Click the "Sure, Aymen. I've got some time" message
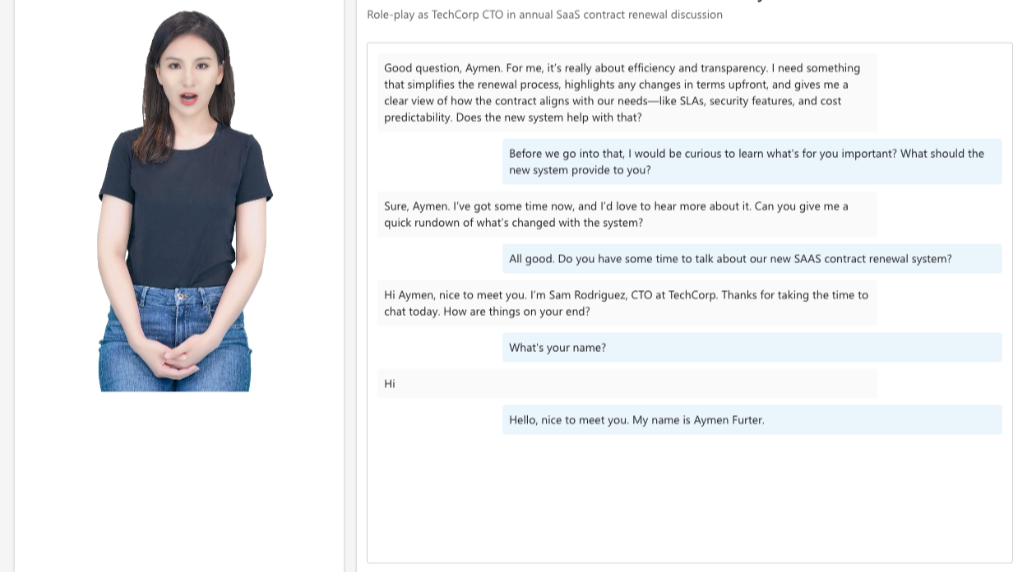This screenshot has width=1017, height=572. (626, 214)
